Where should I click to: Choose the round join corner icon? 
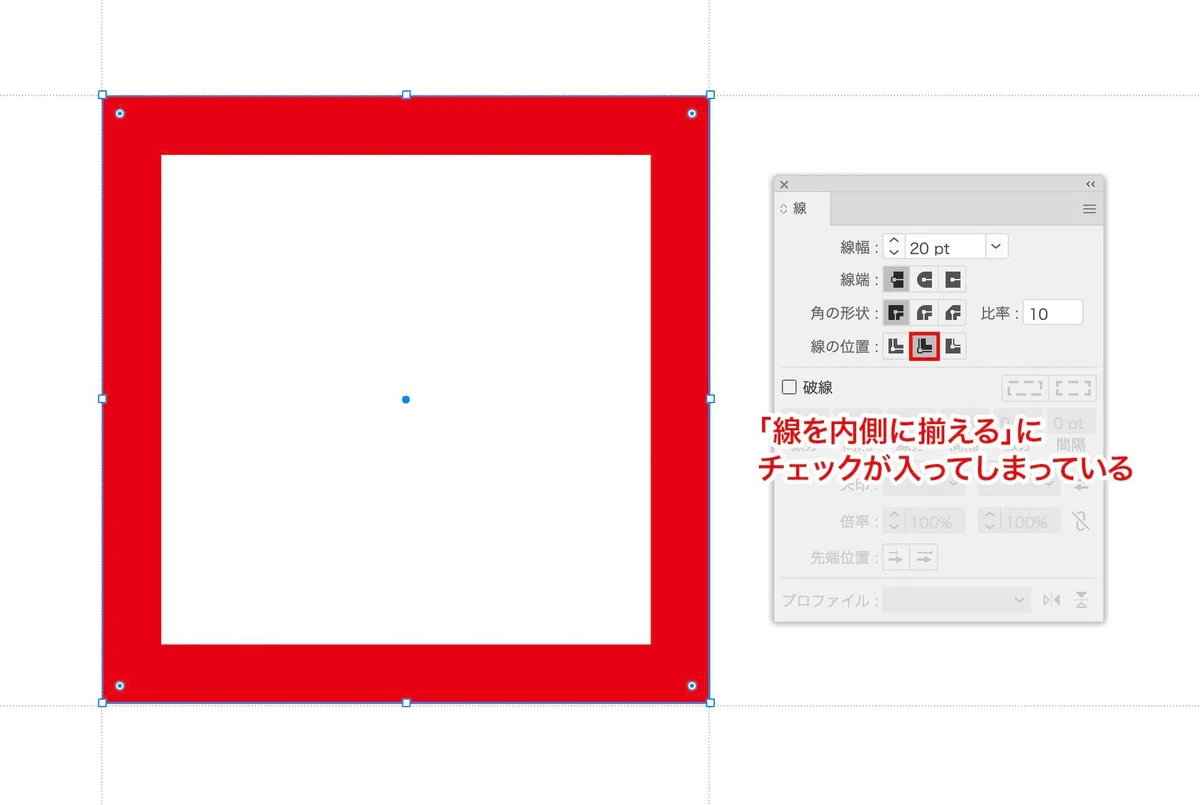click(x=925, y=313)
